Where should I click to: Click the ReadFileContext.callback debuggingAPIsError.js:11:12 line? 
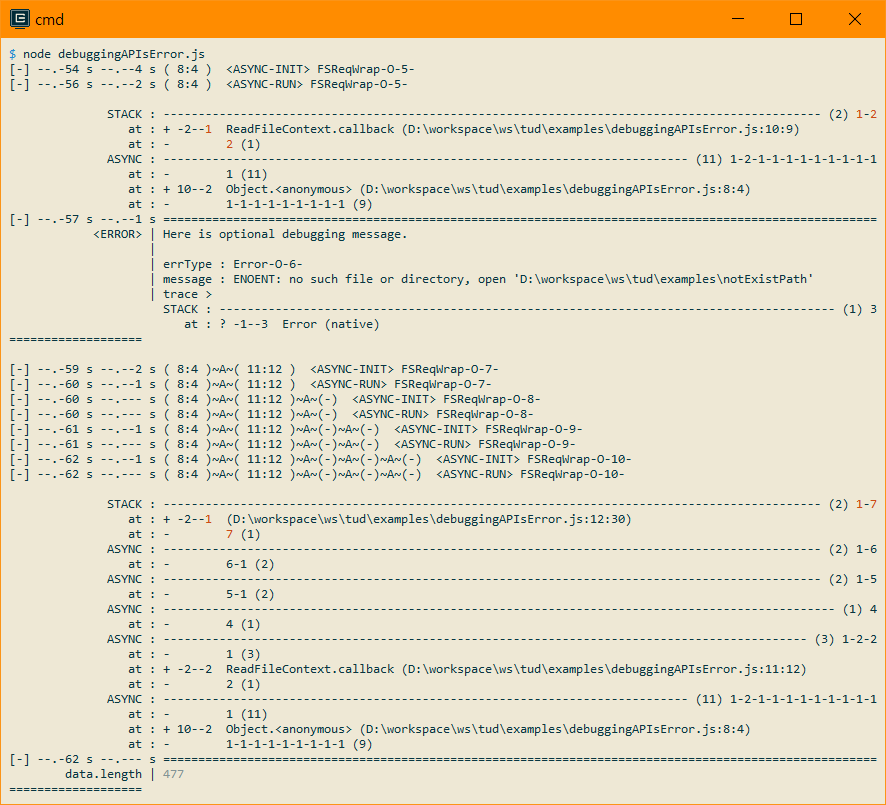click(x=467, y=669)
